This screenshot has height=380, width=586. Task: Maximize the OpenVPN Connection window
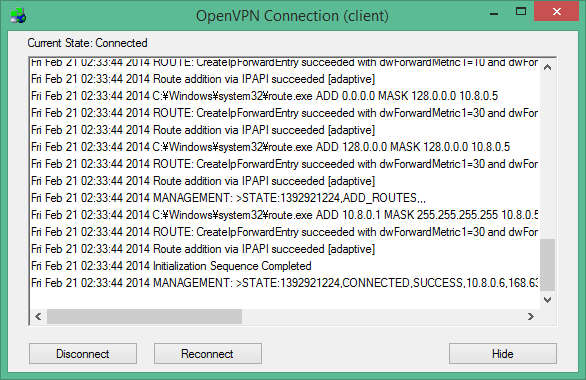tap(521, 12)
